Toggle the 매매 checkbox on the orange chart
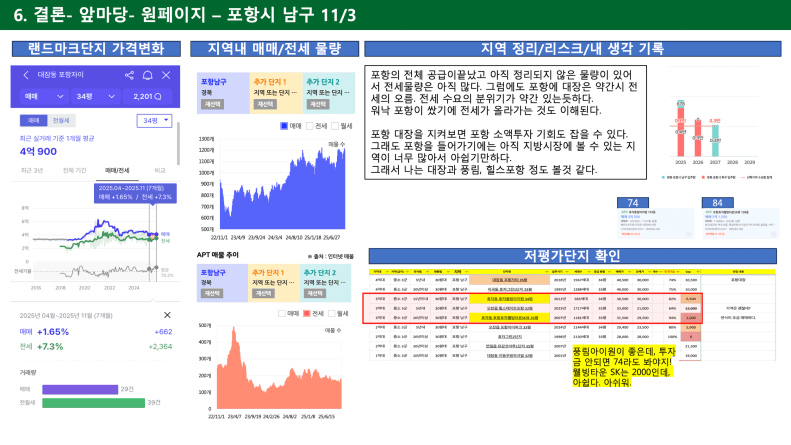The image size is (791, 445). (281, 313)
